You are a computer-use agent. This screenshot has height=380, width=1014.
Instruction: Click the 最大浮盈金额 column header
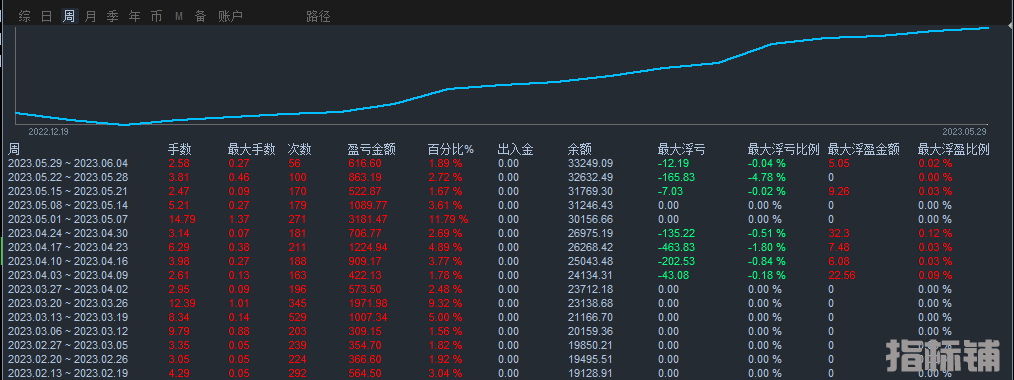(x=863, y=149)
